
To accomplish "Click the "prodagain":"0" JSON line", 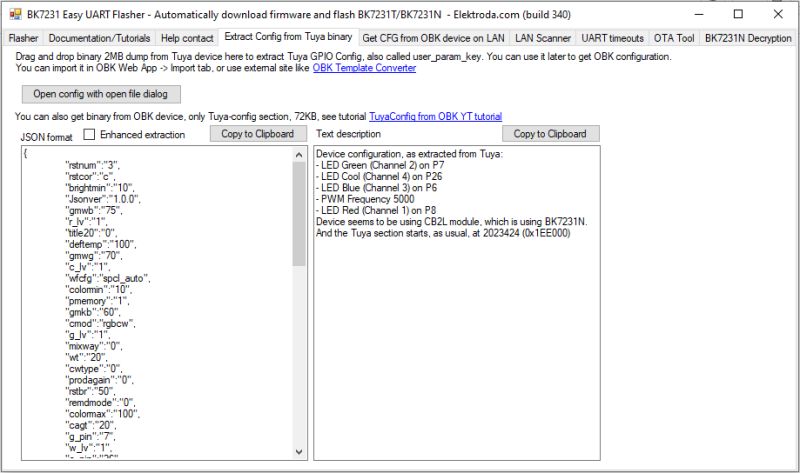I will tap(99, 380).
